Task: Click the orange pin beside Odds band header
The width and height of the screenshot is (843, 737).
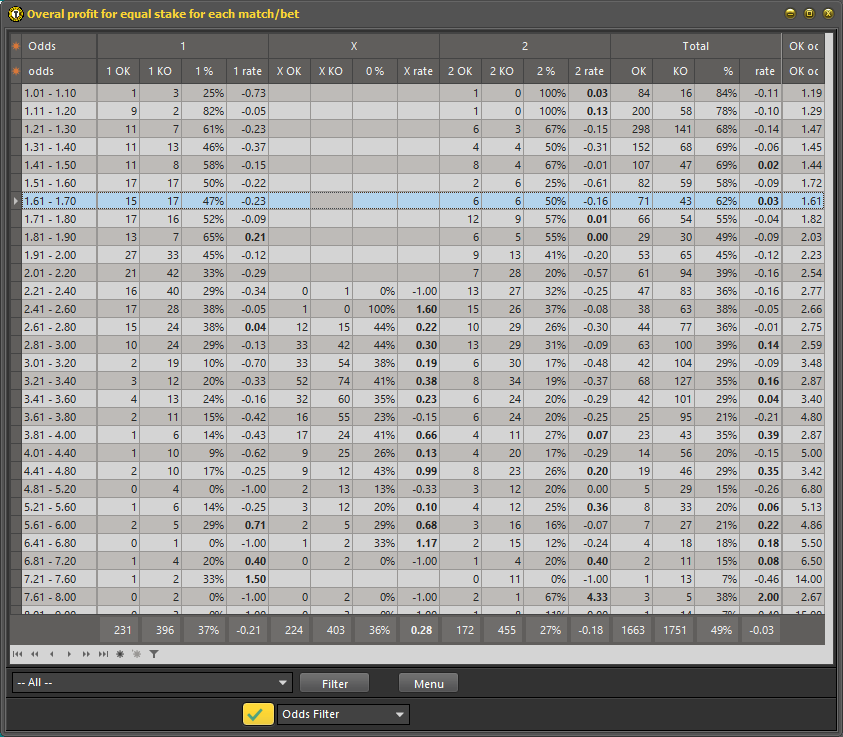Action: click(x=16, y=46)
